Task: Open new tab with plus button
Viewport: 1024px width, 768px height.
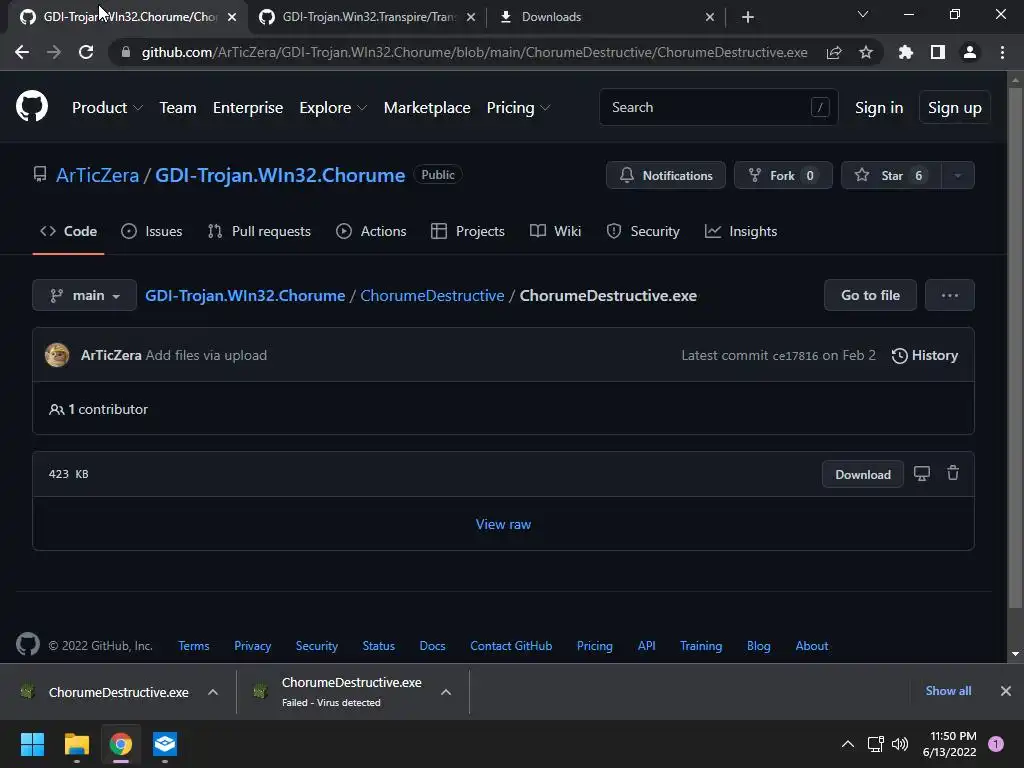Action: click(x=748, y=17)
